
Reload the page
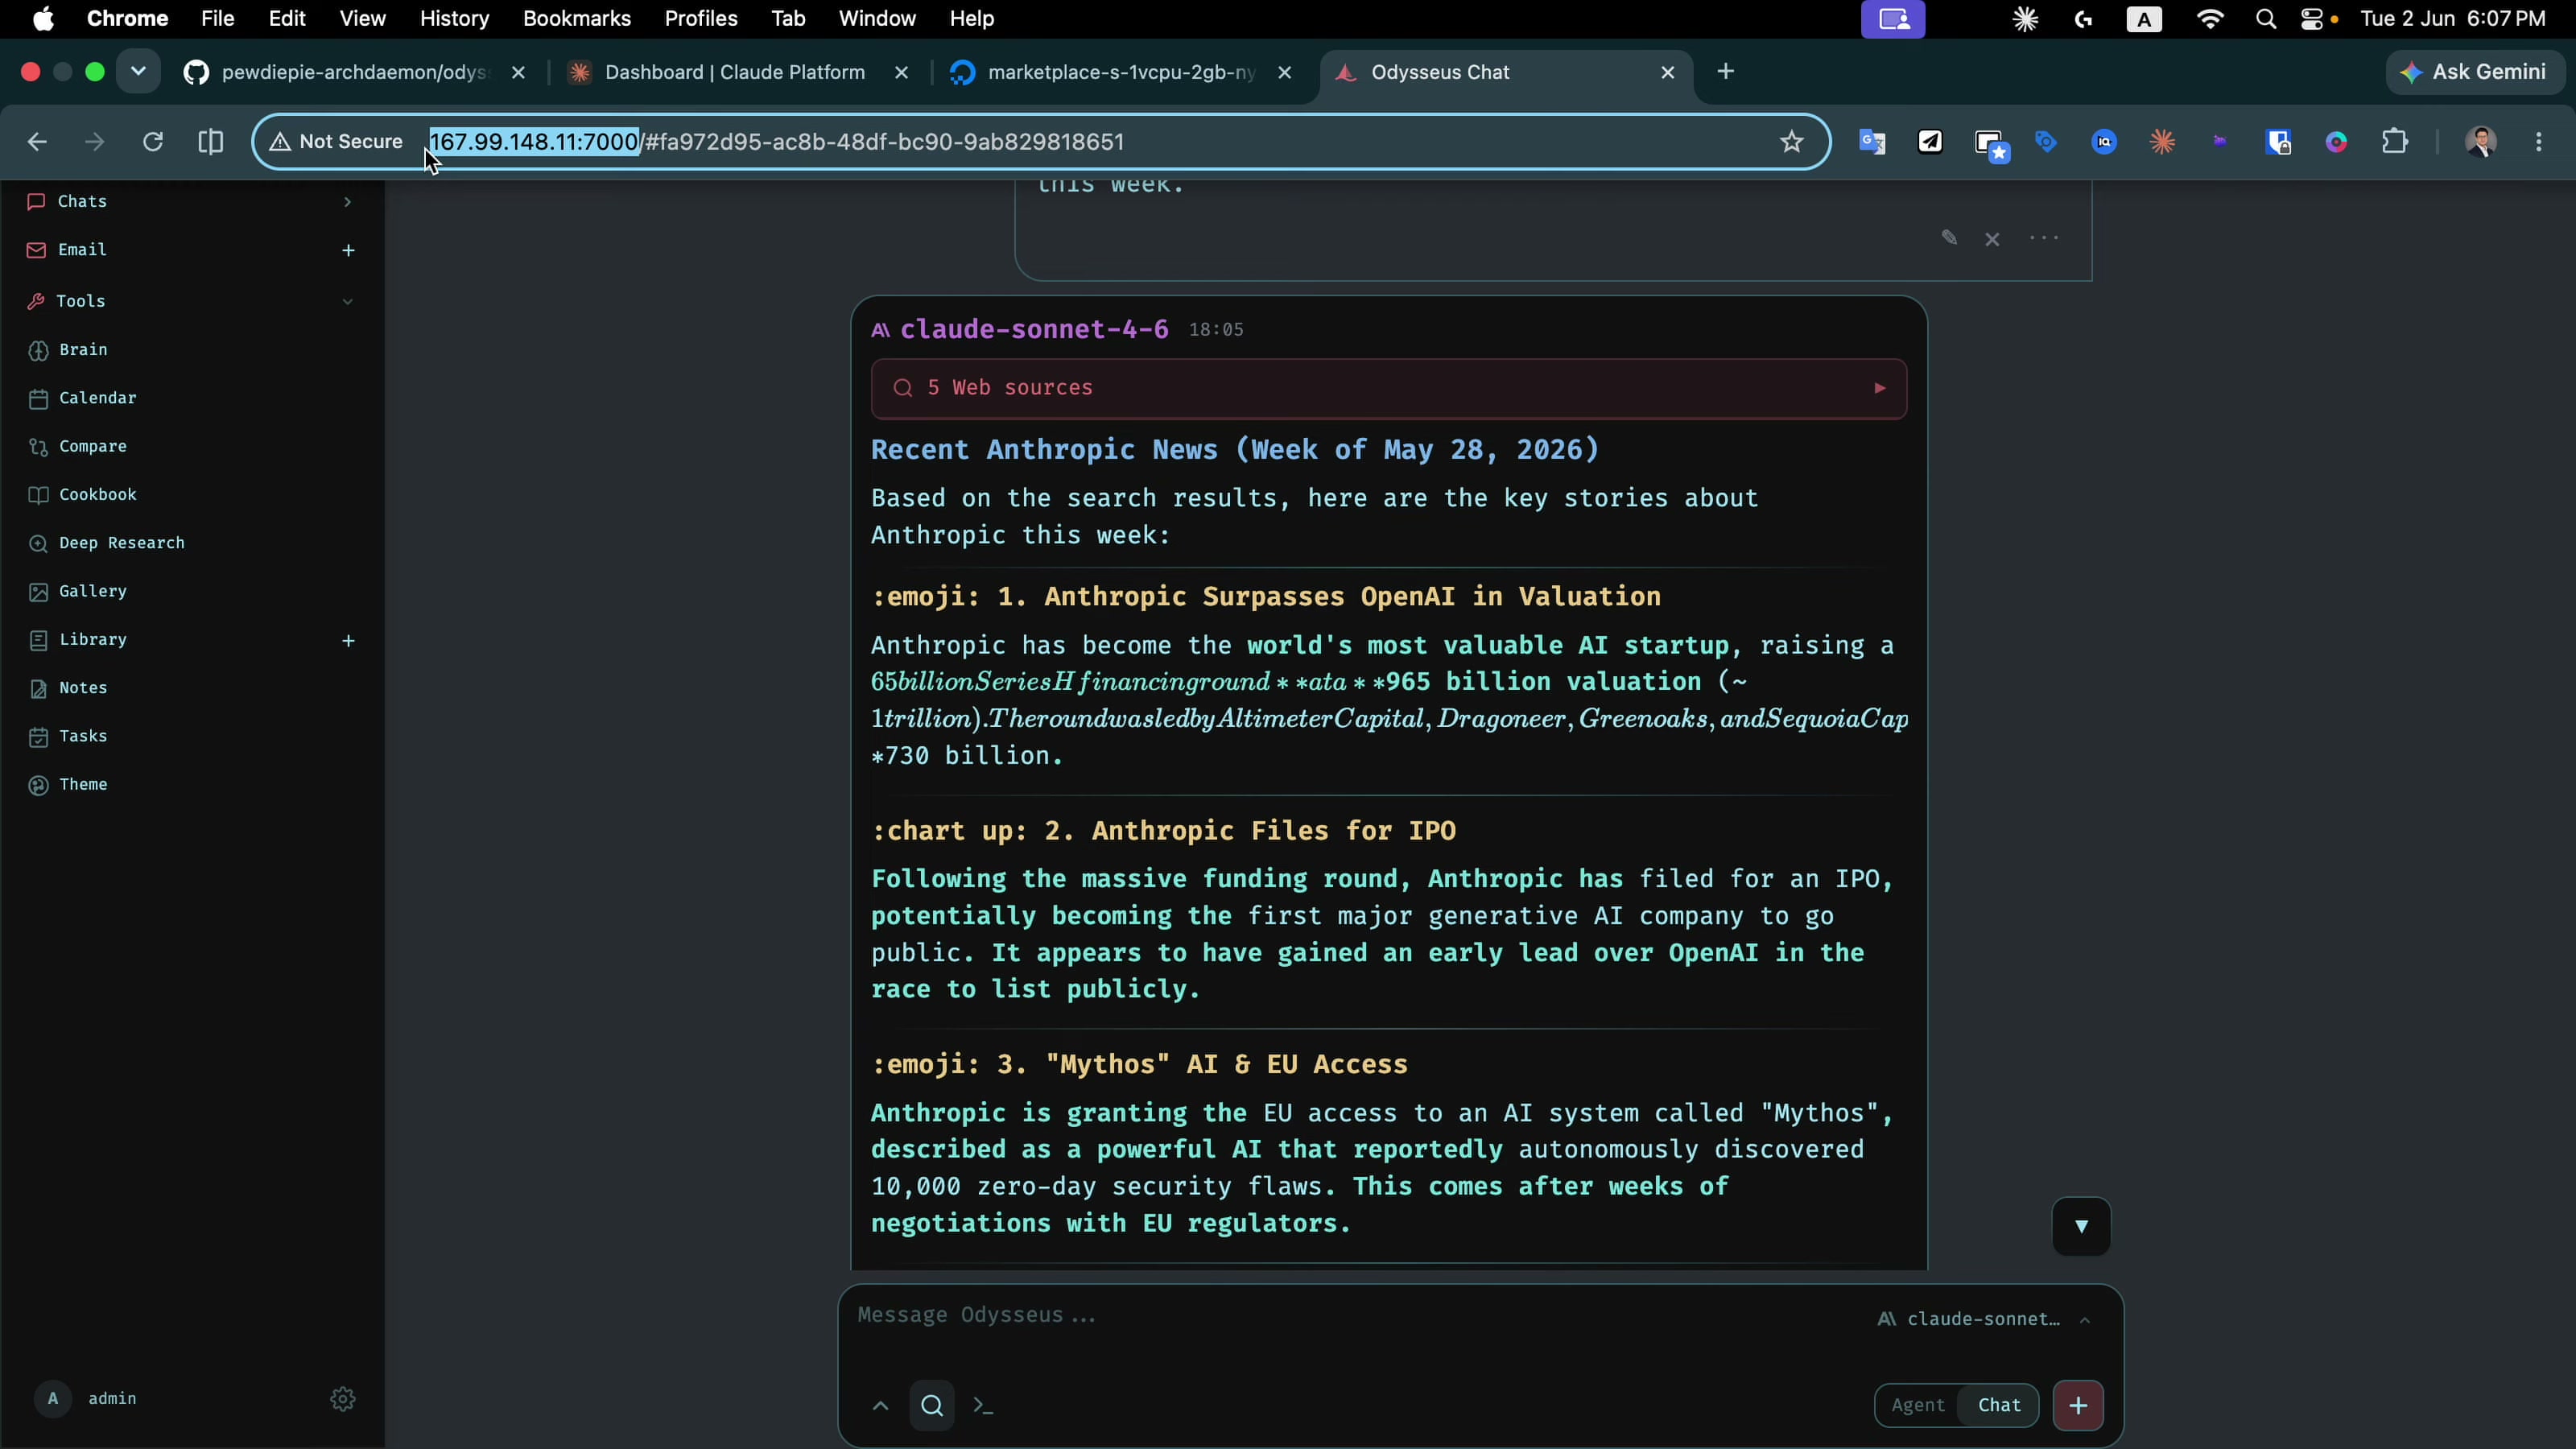click(152, 142)
